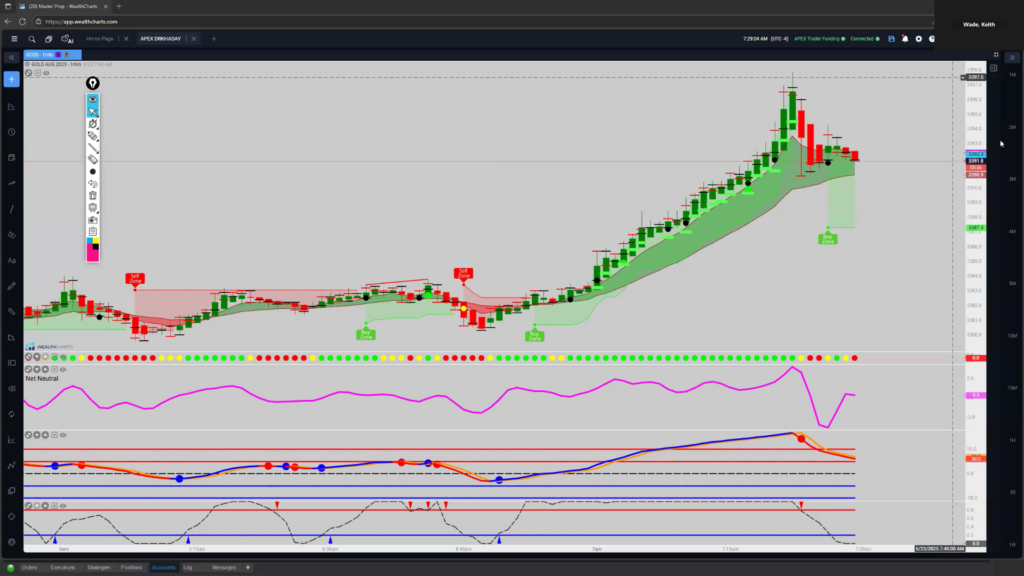
Task: Switch to Home Page tab
Action: pos(100,39)
